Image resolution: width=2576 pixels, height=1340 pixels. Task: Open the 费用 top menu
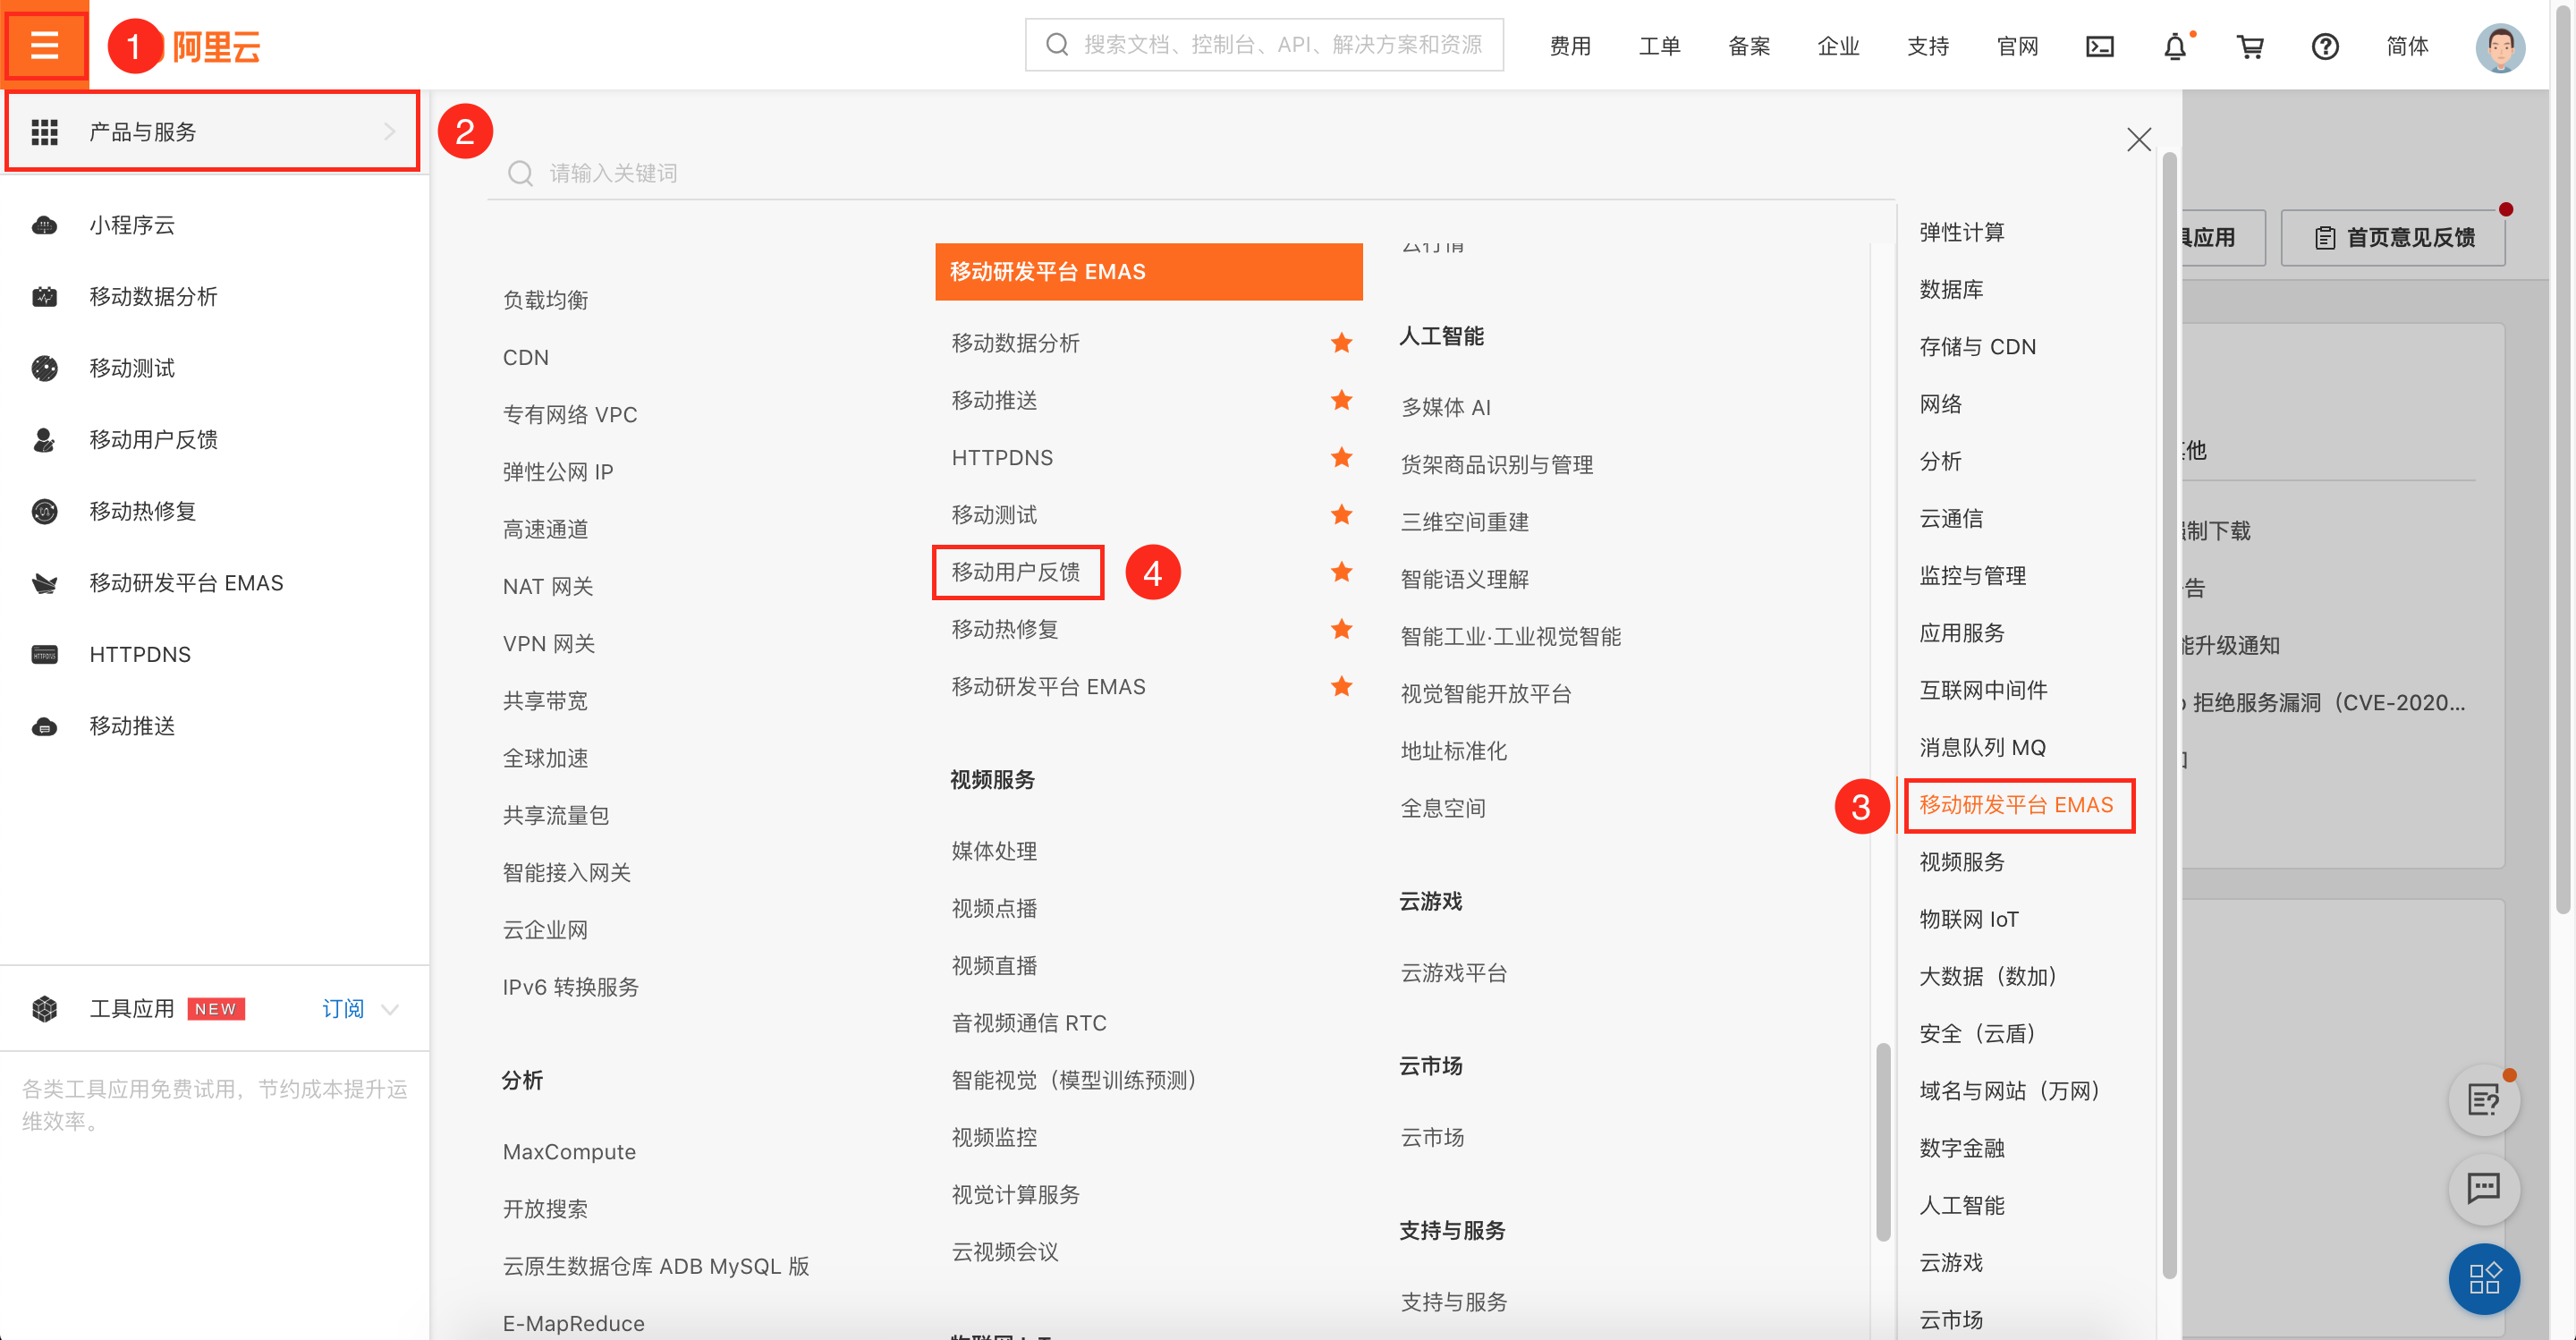1570,46
